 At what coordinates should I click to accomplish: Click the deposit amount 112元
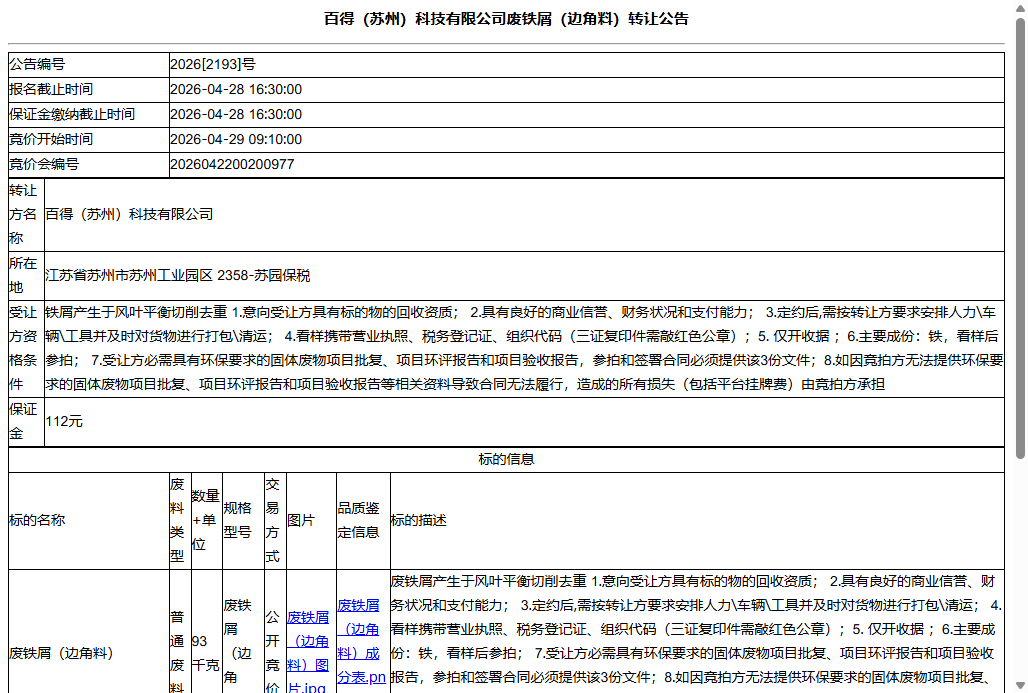point(64,422)
